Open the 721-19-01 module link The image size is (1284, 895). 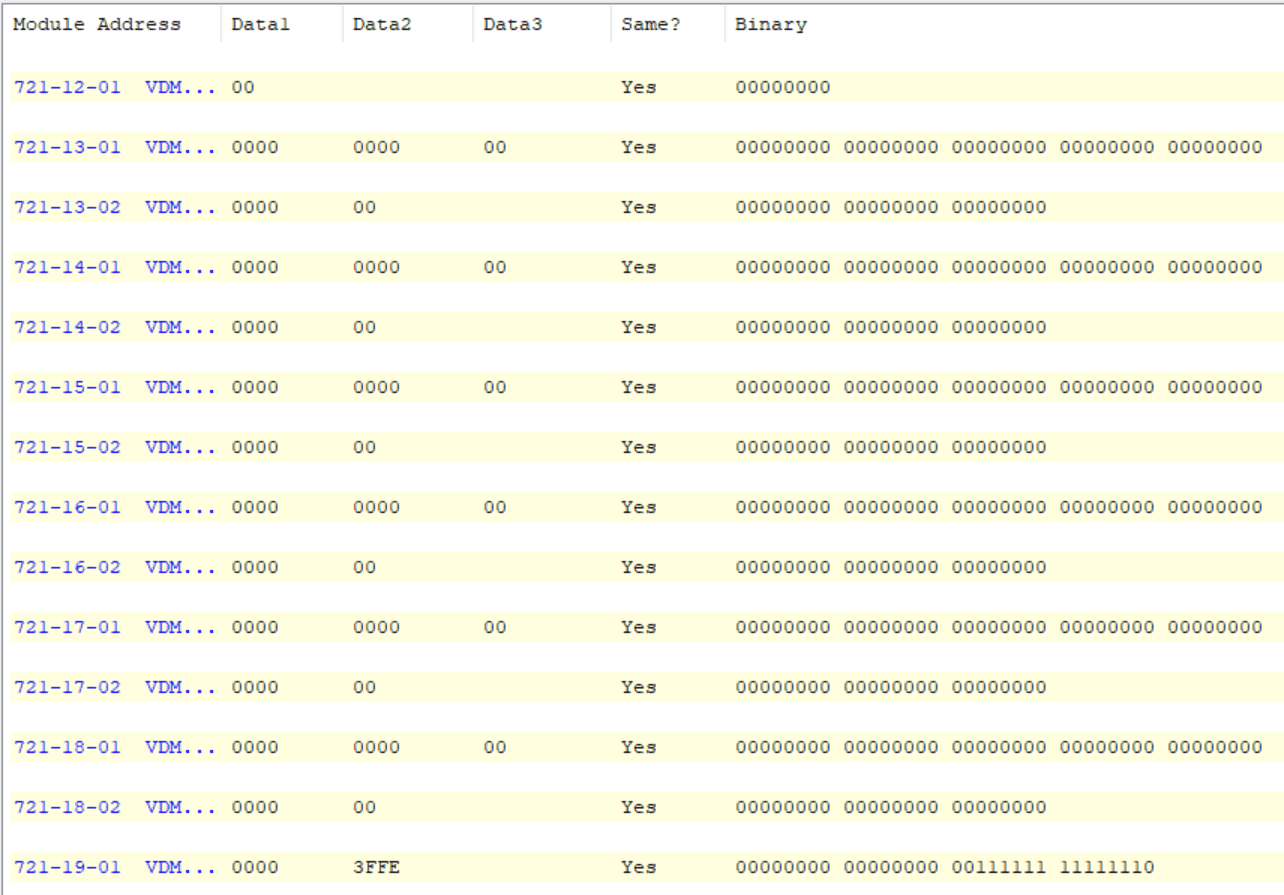click(x=67, y=867)
